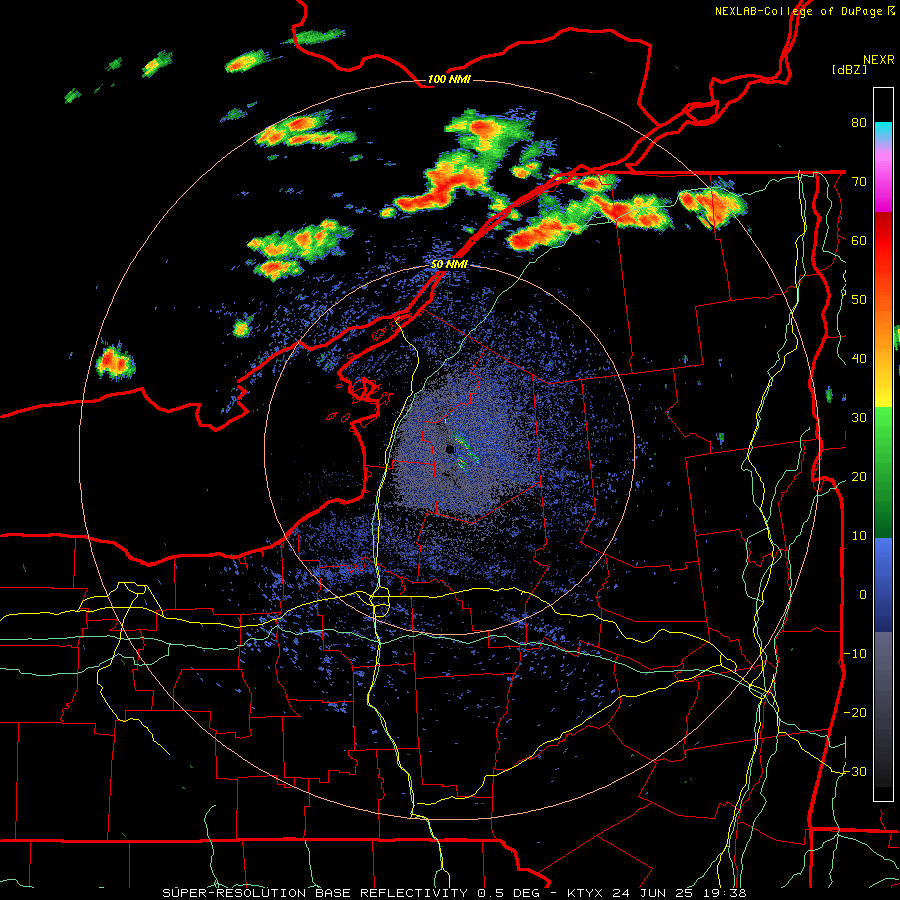Click the 20 value on the dBZ scale
The height and width of the screenshot is (900, 900).
[859, 476]
